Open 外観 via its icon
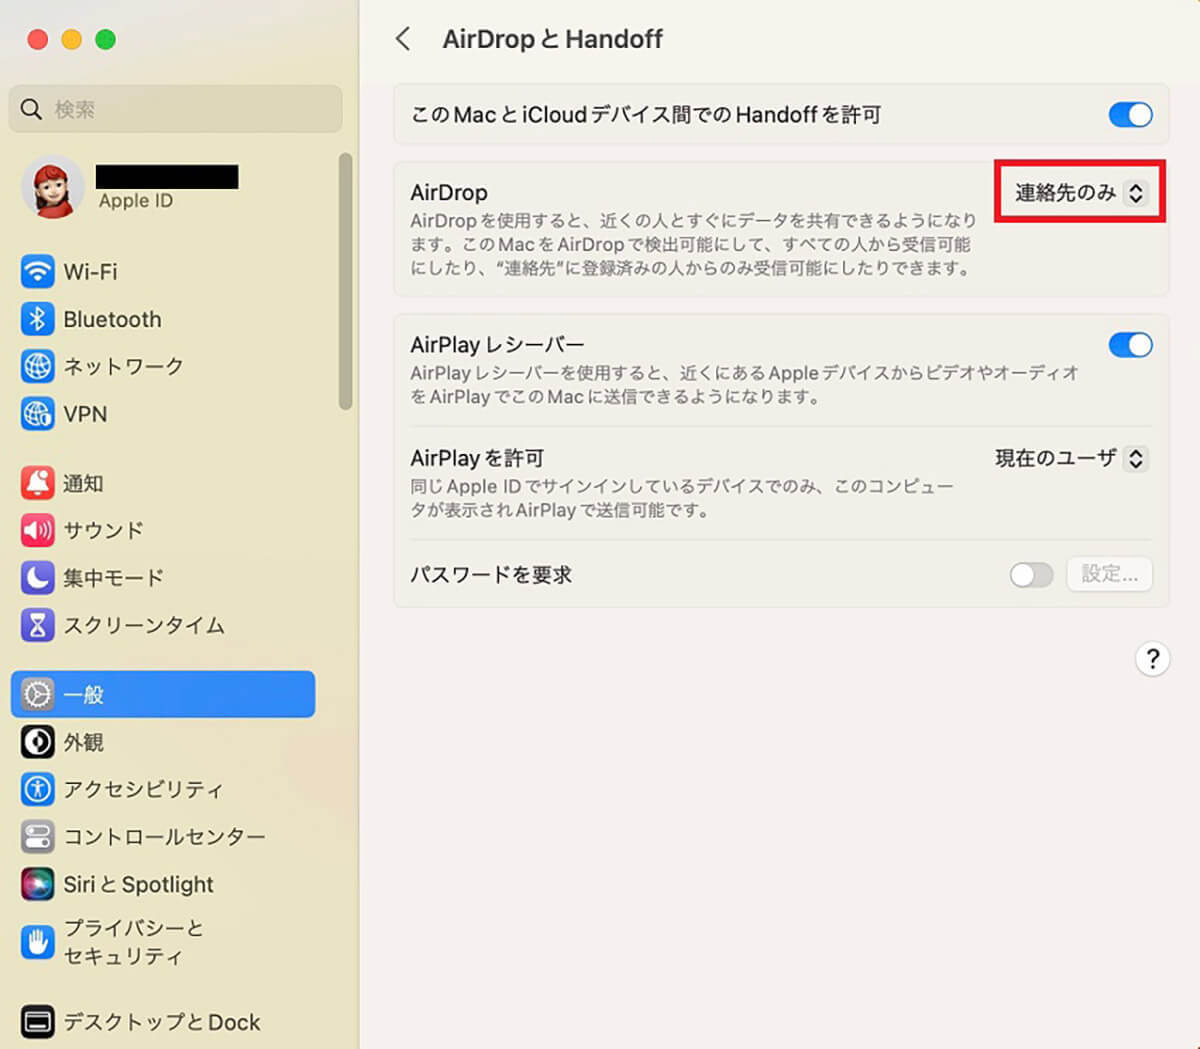This screenshot has height=1049, width=1200. [x=38, y=742]
